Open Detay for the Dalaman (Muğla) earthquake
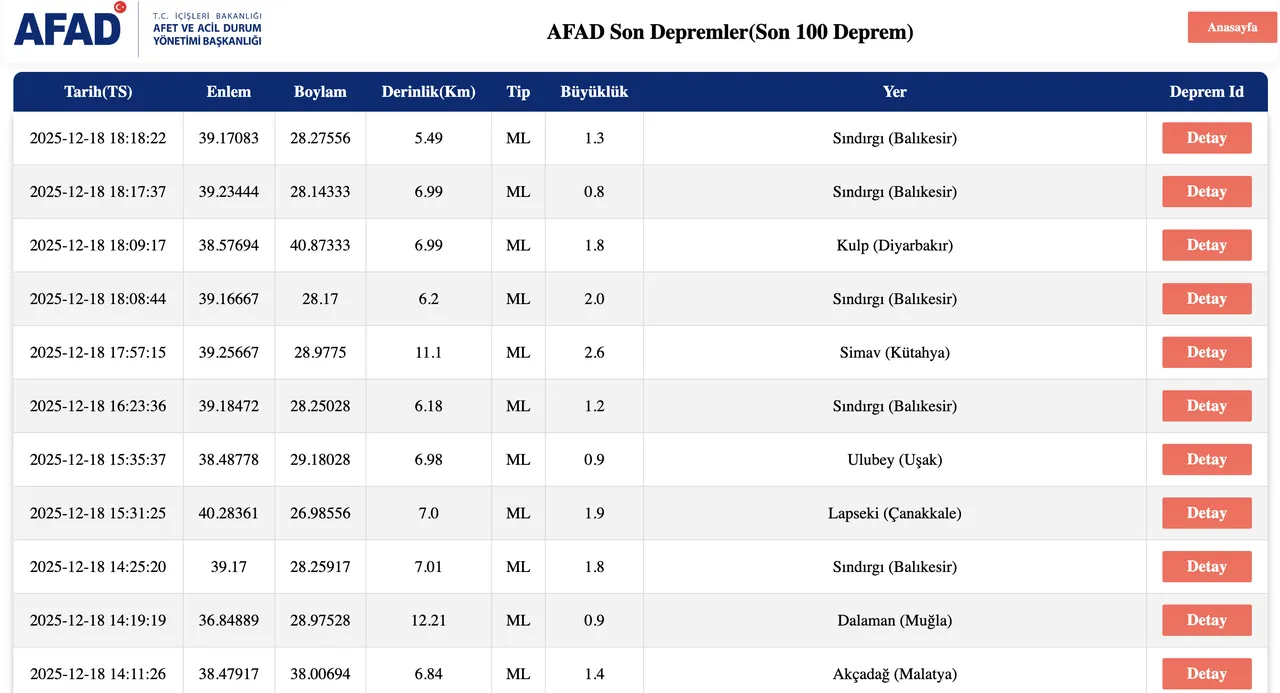This screenshot has width=1280, height=693. (1206, 620)
